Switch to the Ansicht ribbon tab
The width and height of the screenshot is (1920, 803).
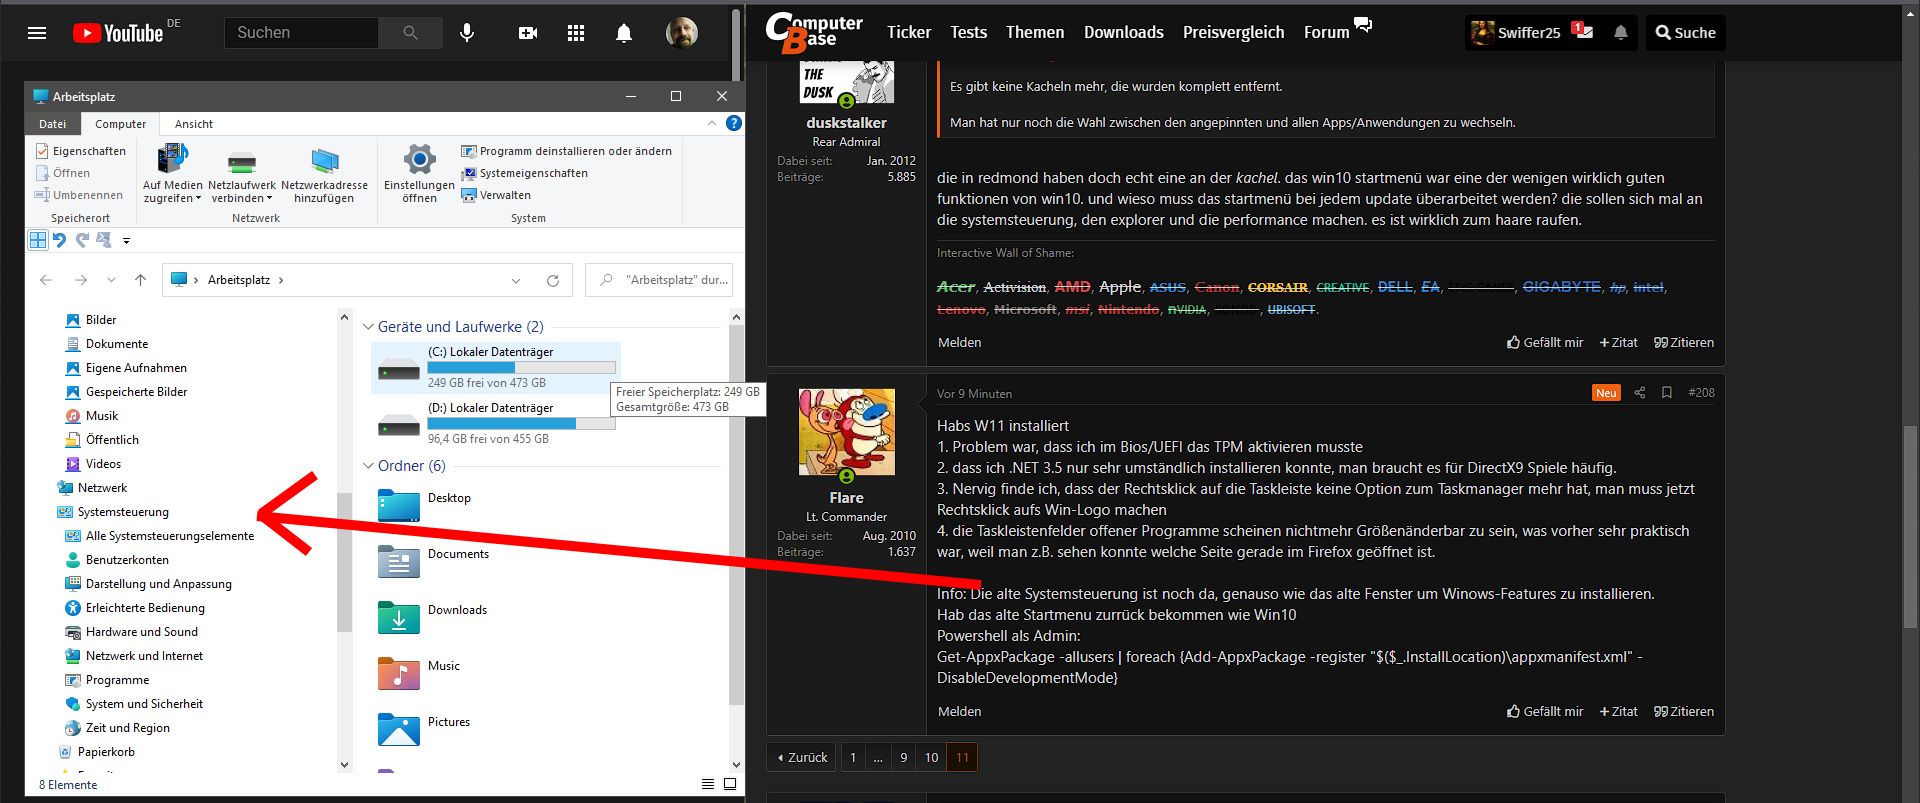pyautogui.click(x=194, y=124)
